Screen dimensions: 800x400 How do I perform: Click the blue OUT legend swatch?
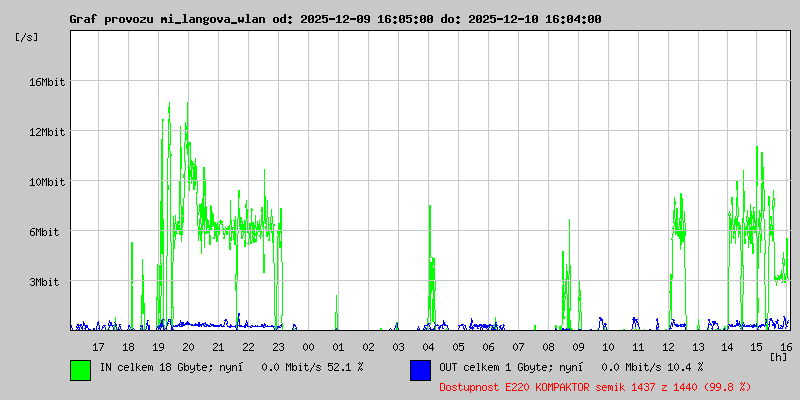click(420, 370)
